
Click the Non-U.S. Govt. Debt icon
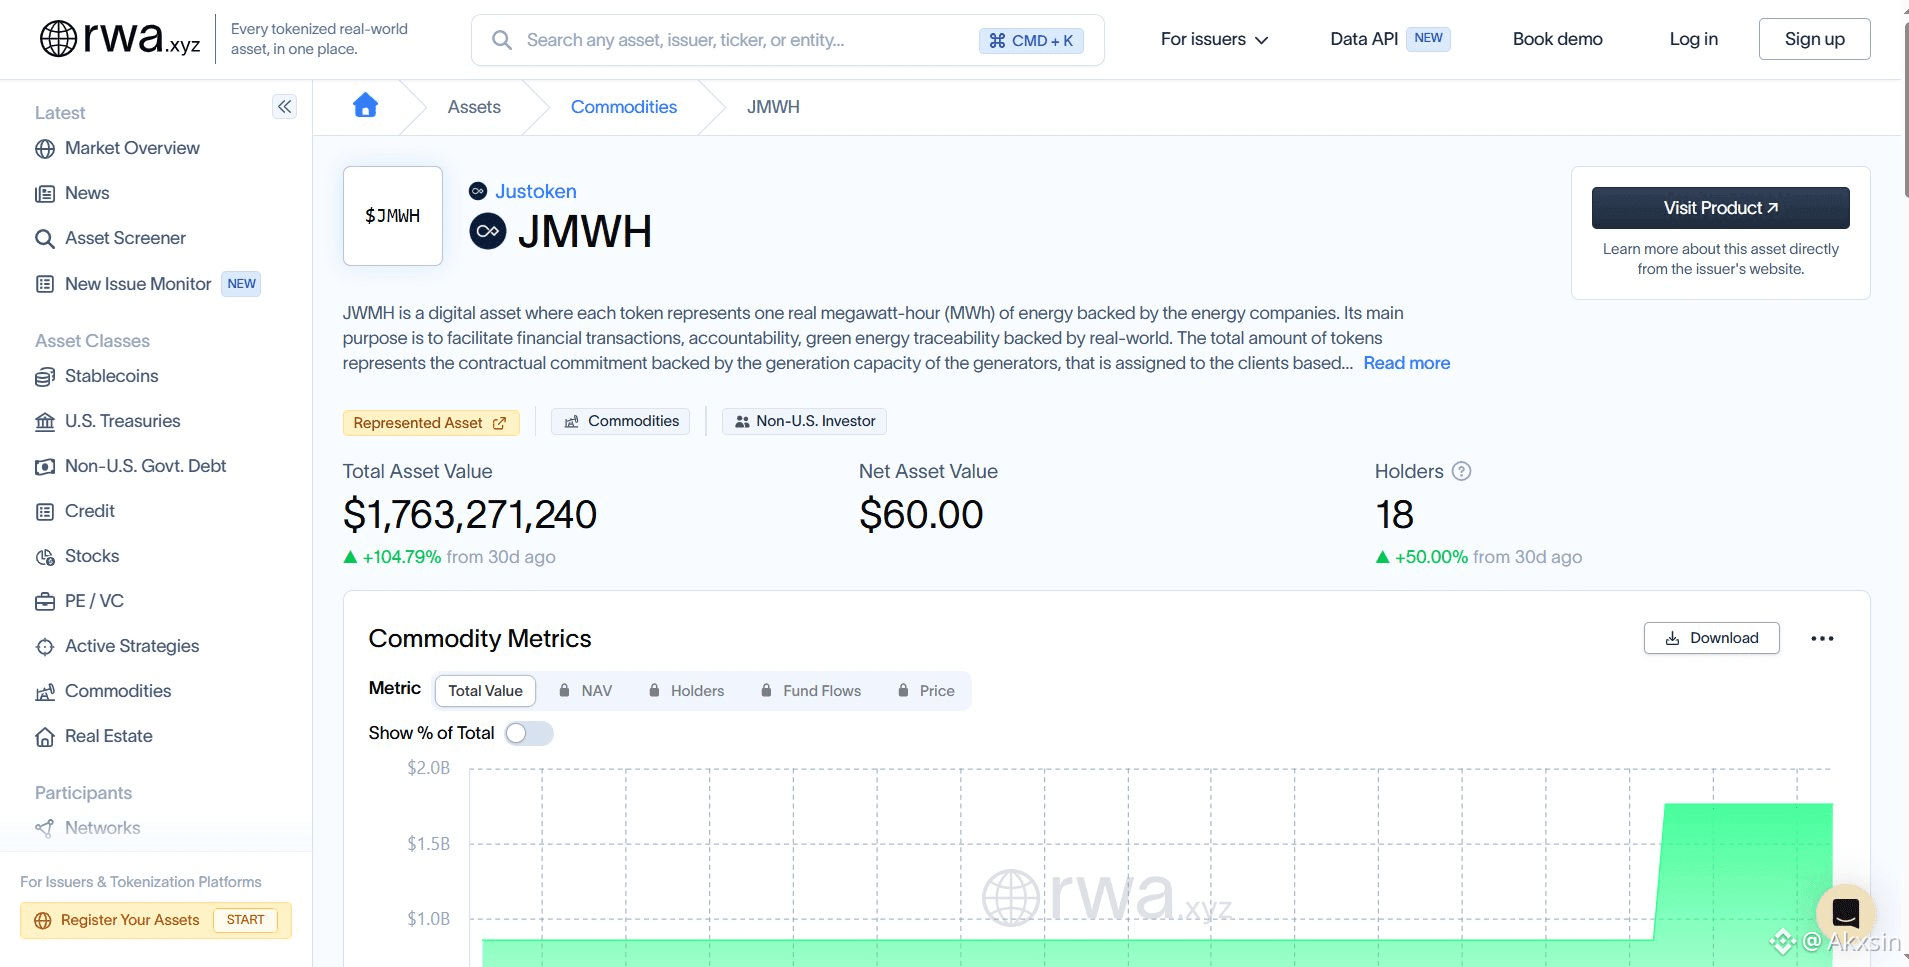(x=45, y=467)
